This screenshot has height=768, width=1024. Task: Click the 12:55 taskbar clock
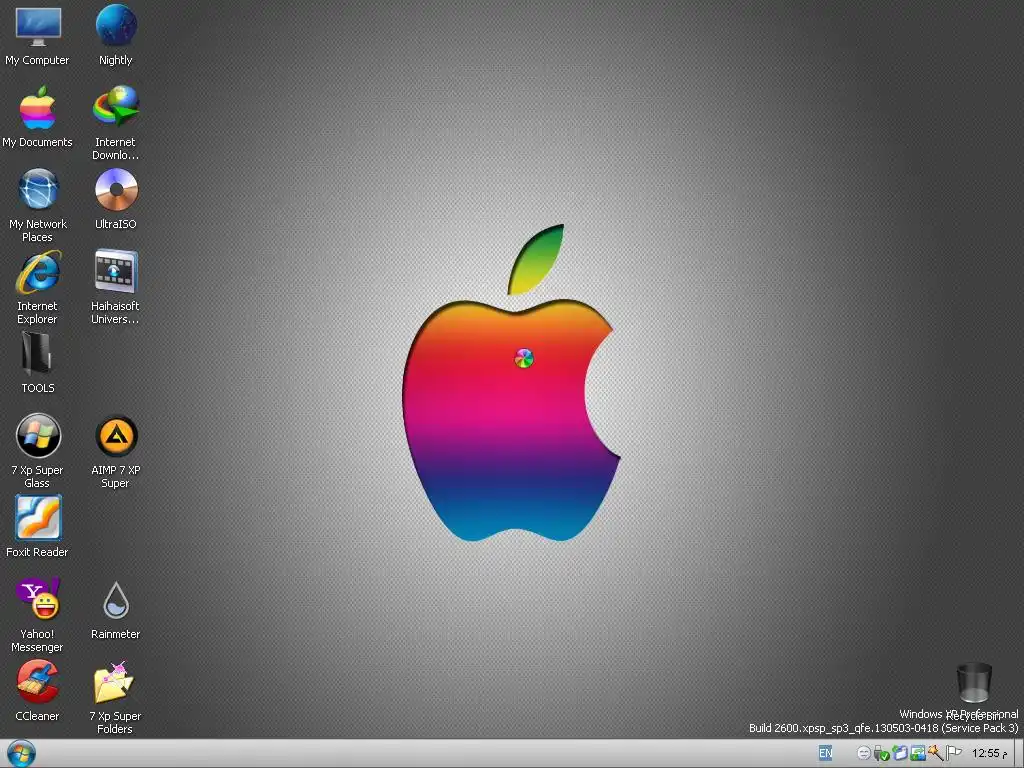[x=989, y=754]
